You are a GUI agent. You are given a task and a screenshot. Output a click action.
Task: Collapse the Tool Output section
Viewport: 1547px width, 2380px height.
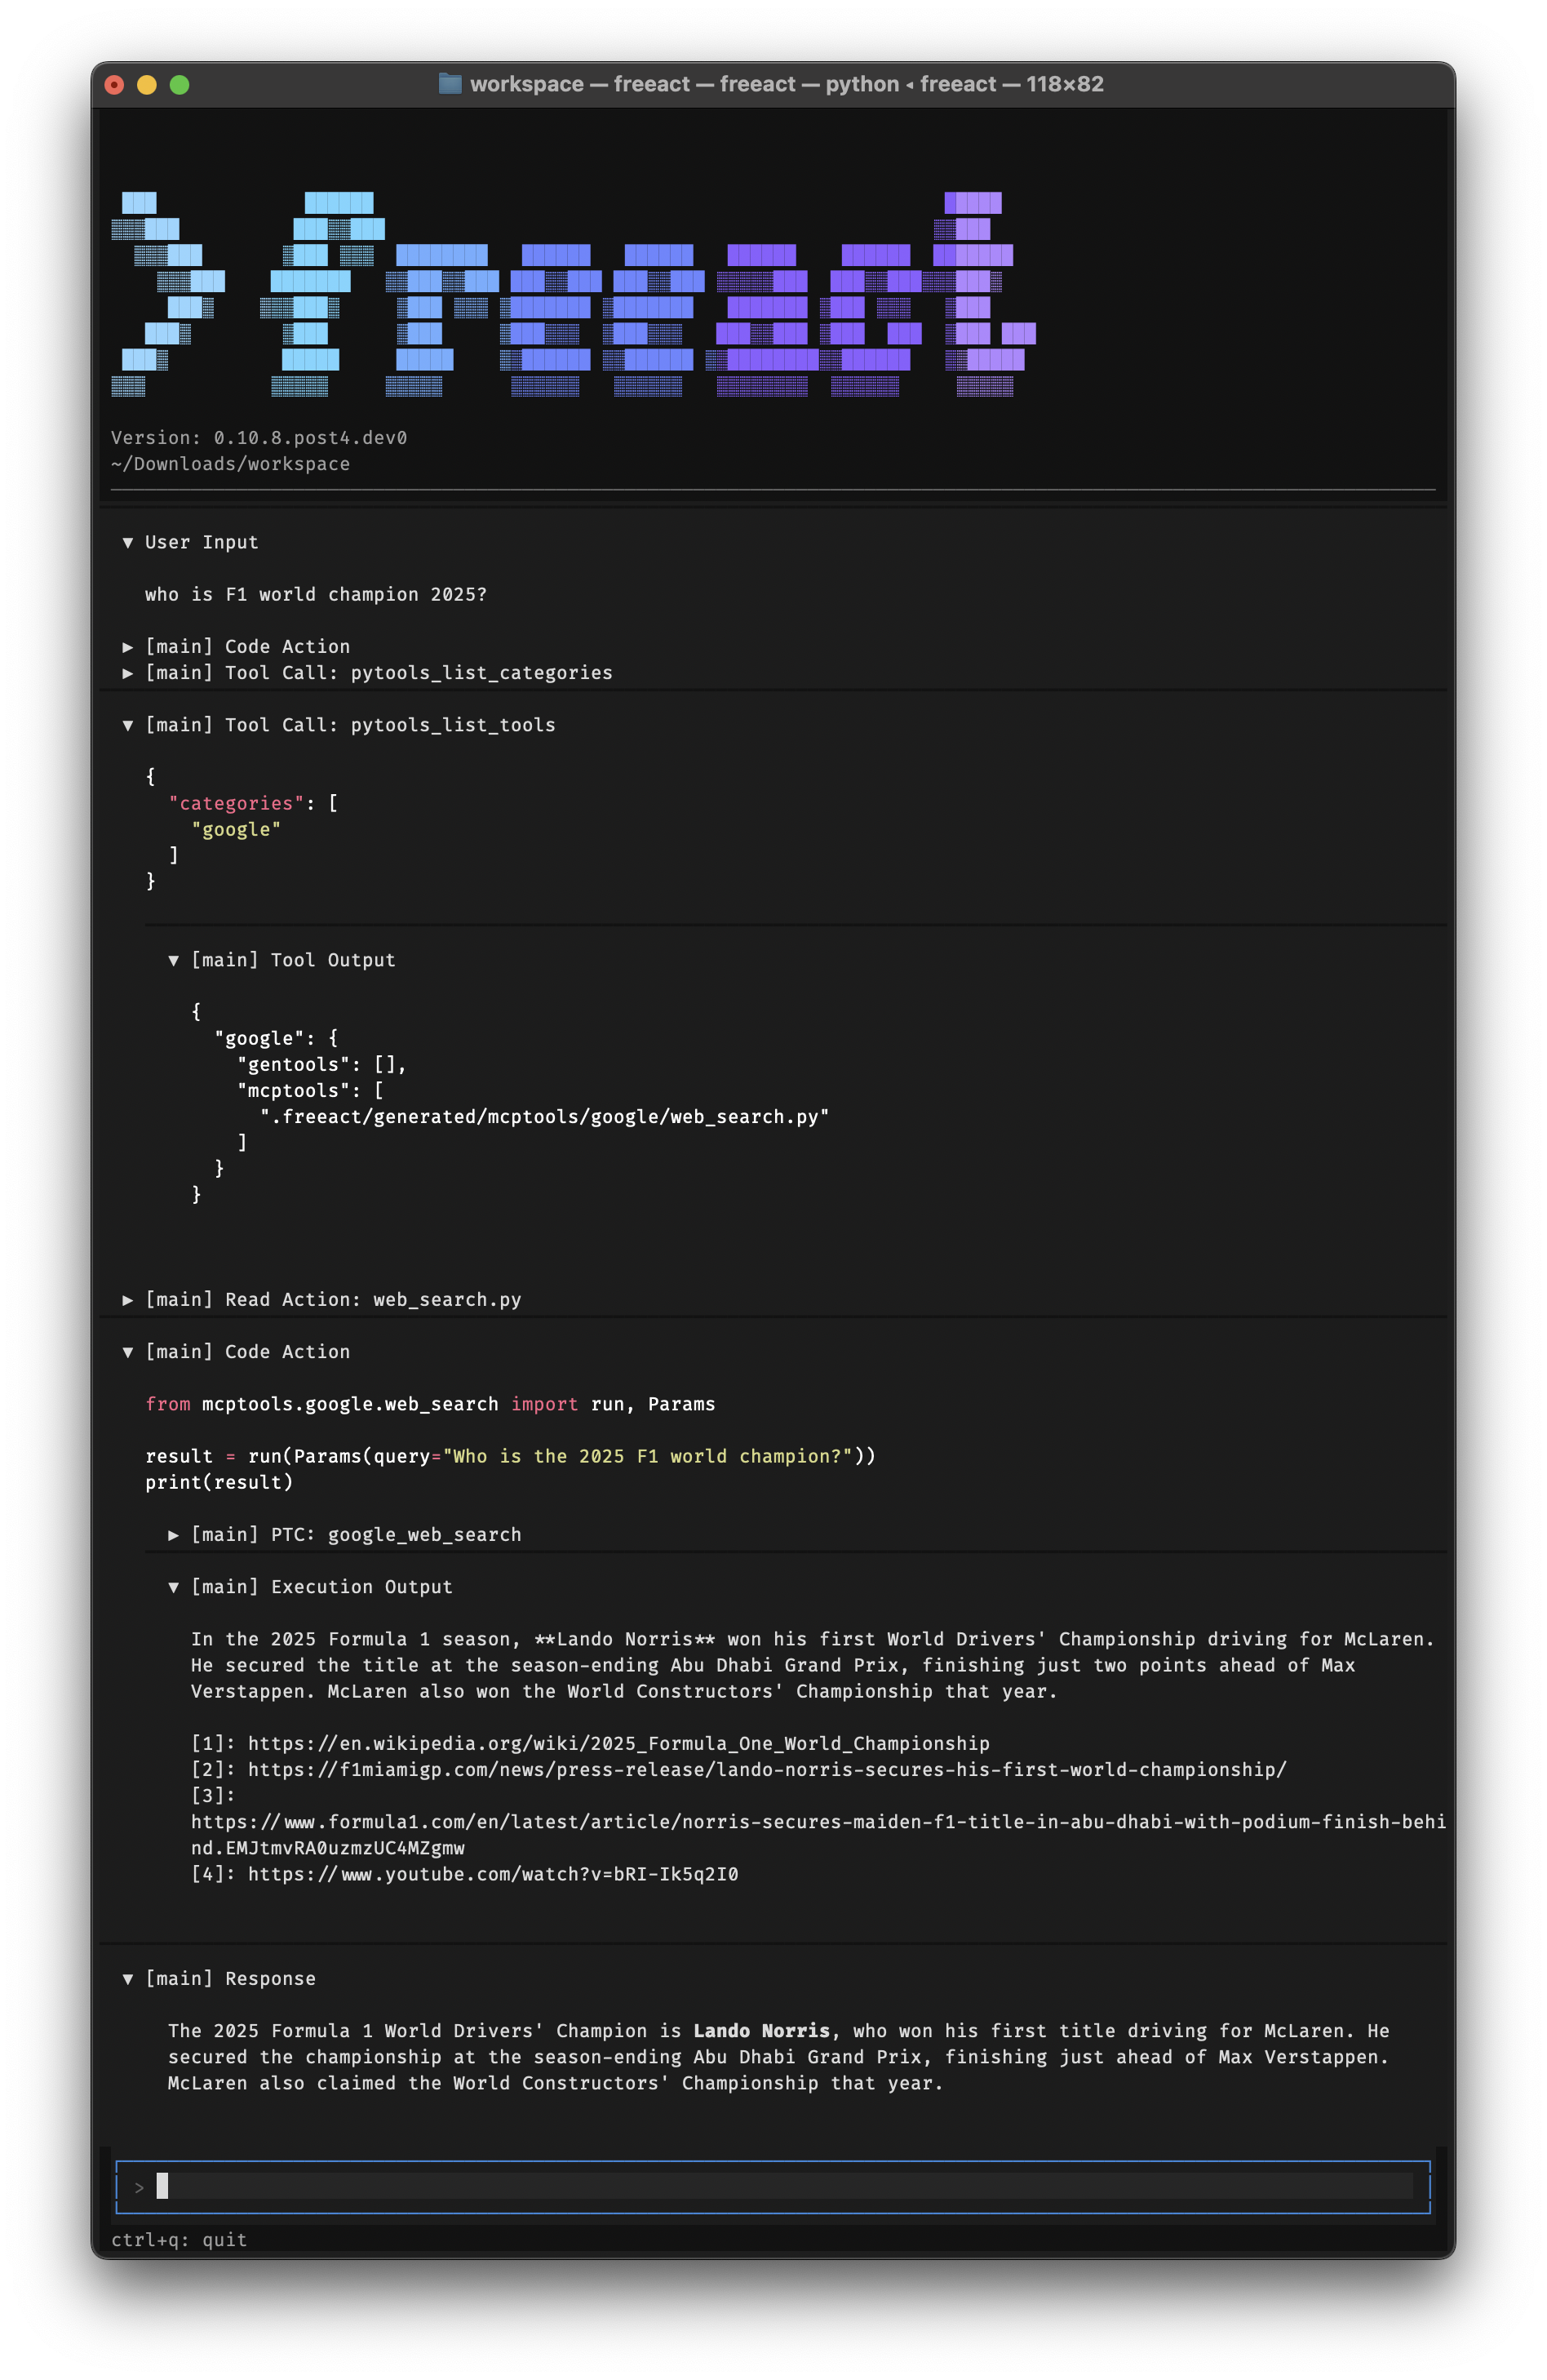(x=174, y=960)
